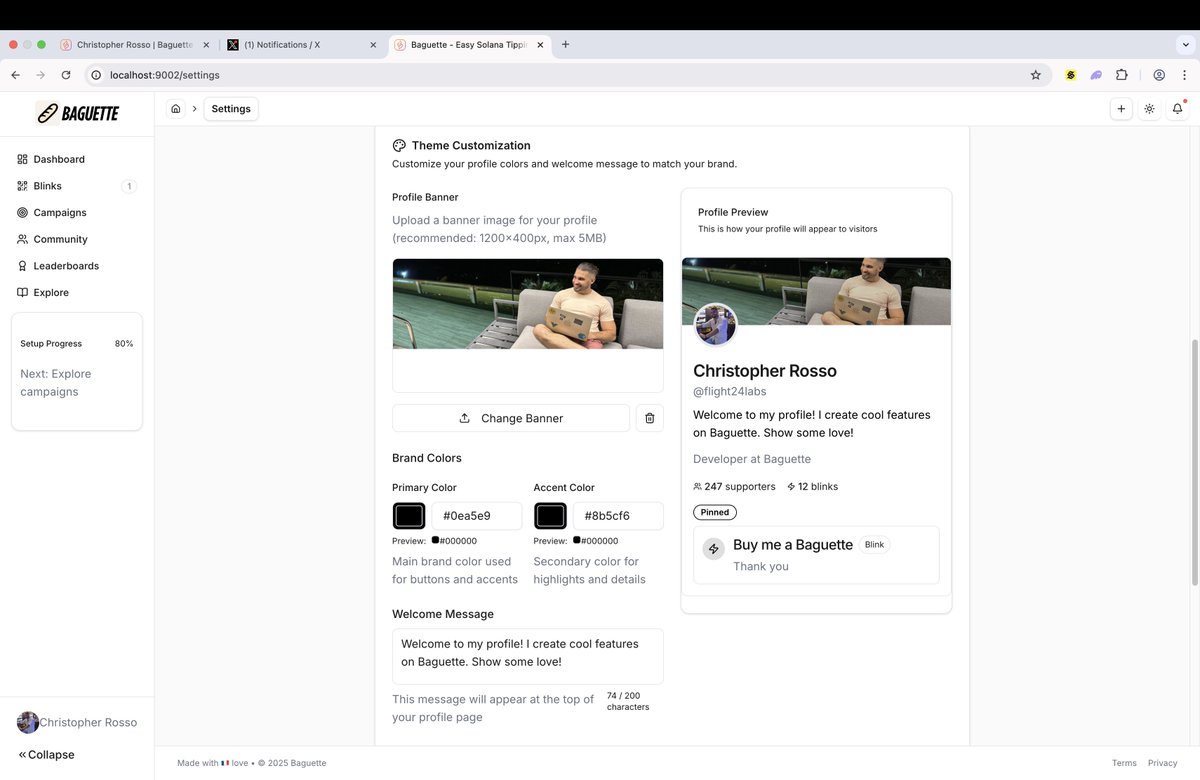Reload the page
The image size is (1200, 780).
66,75
